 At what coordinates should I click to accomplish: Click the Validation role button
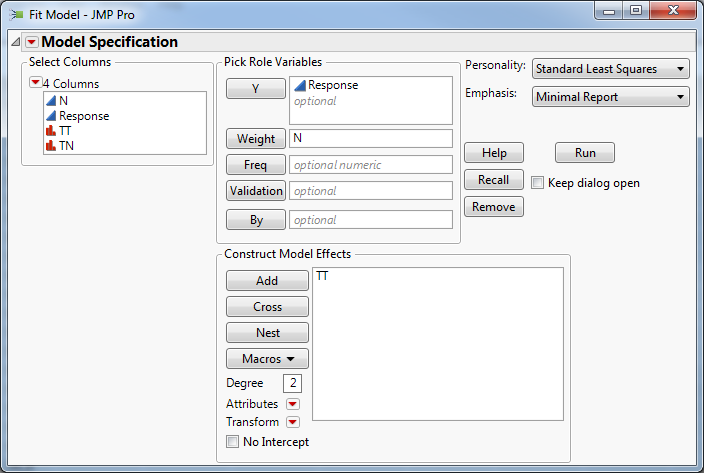coord(256,191)
